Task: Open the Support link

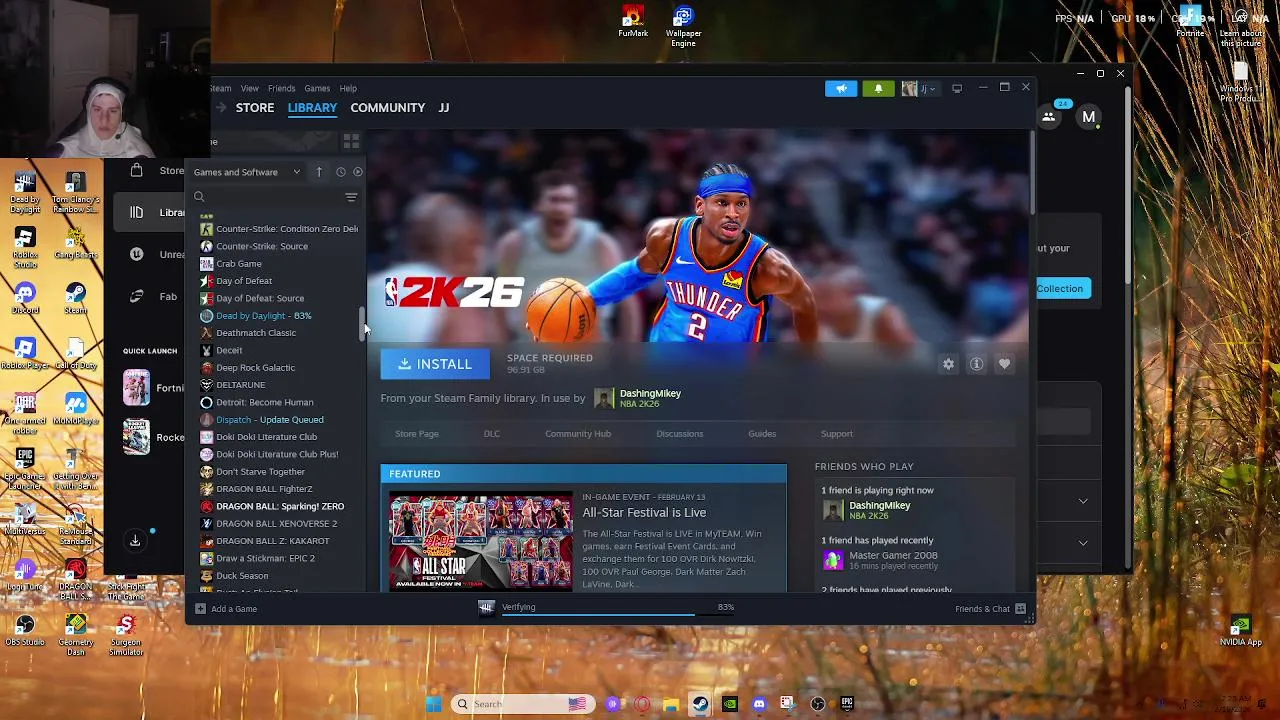Action: 837,434
